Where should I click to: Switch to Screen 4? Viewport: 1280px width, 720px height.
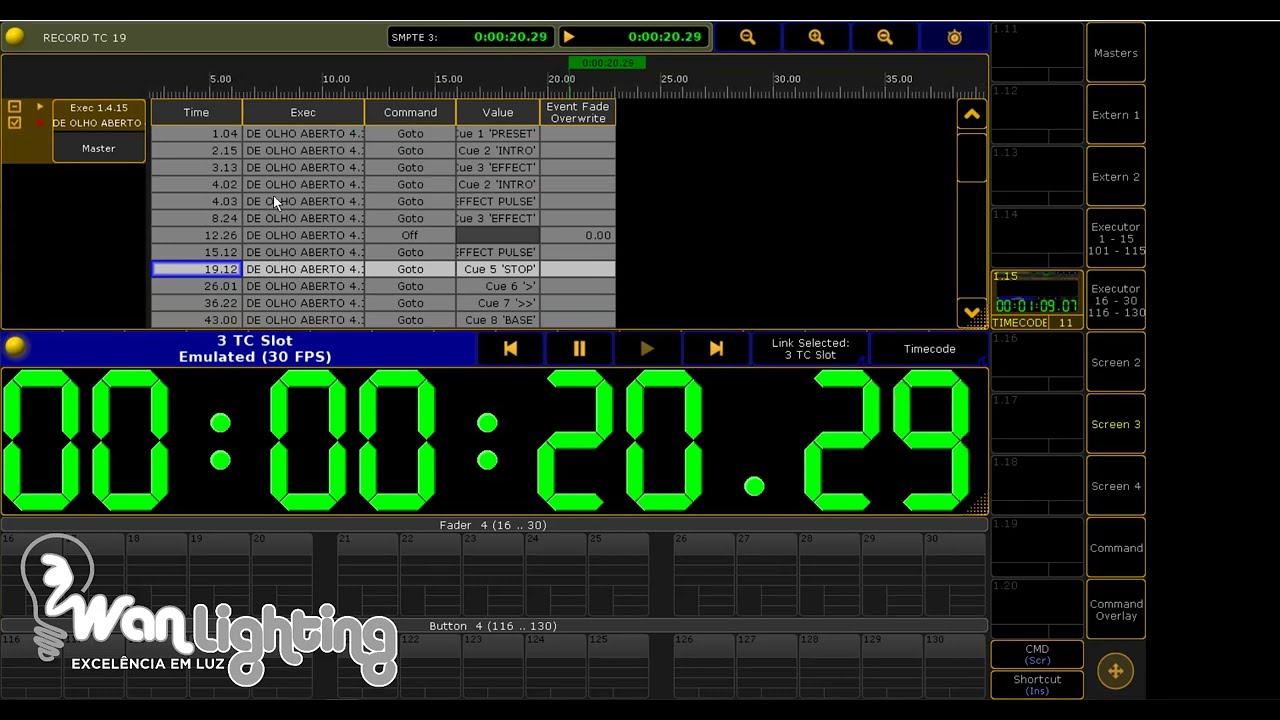pyautogui.click(x=1116, y=486)
